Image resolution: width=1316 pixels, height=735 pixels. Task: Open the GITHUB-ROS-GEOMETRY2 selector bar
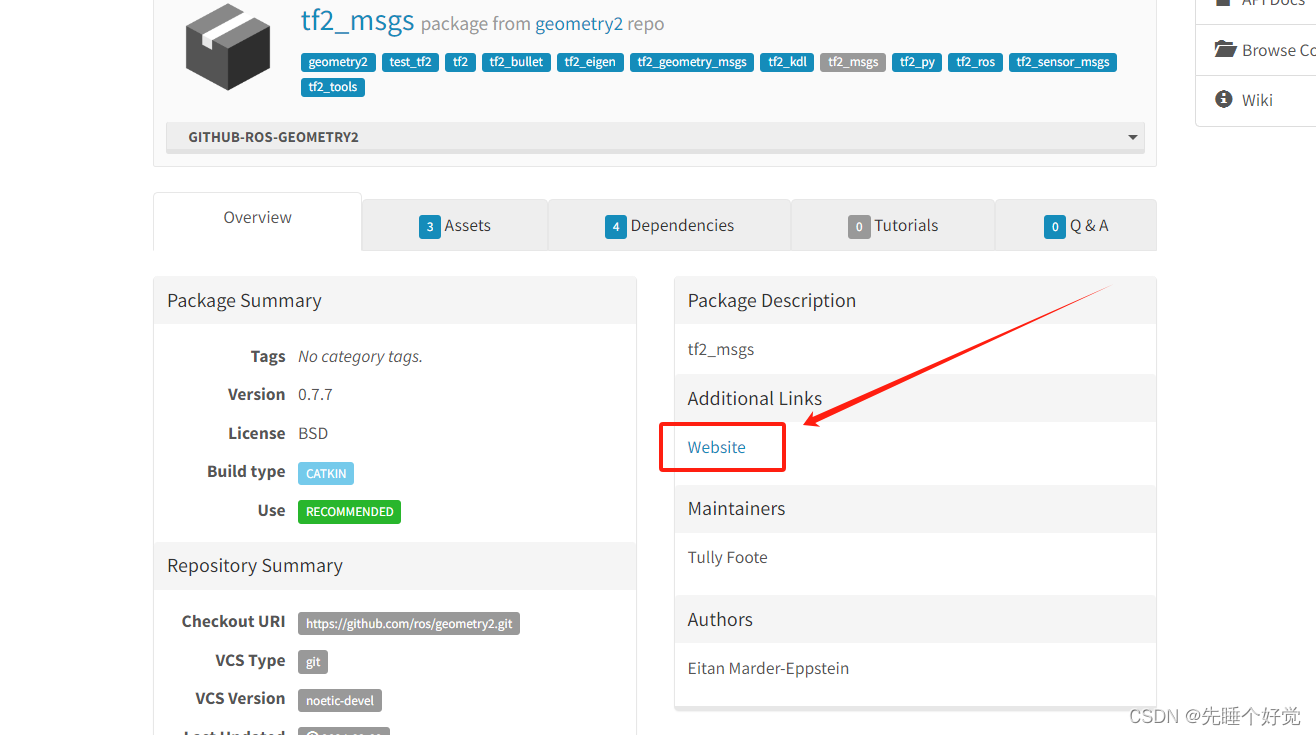click(655, 137)
